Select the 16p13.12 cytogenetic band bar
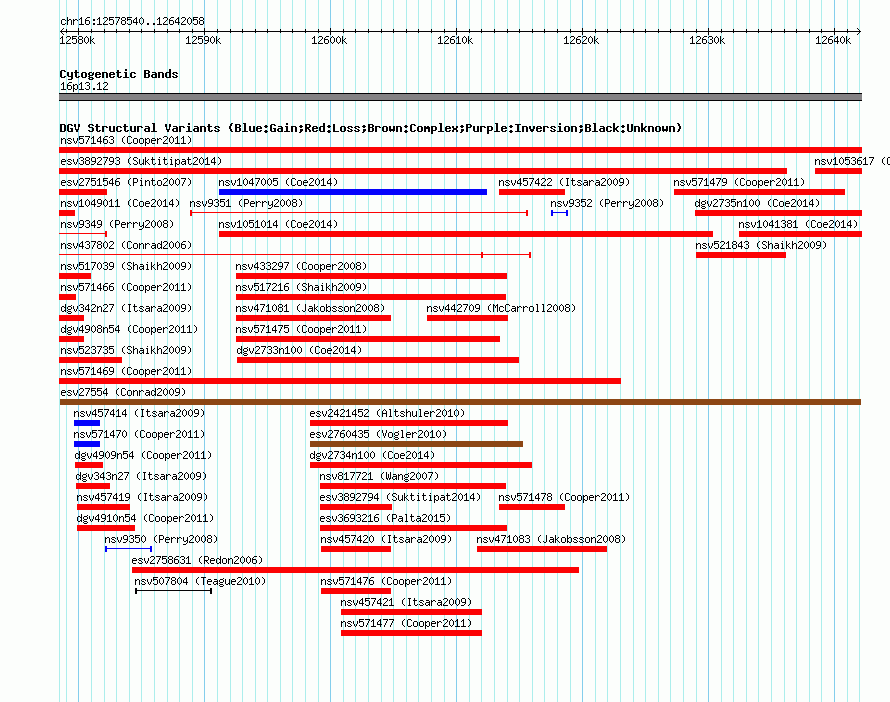 (x=460, y=97)
